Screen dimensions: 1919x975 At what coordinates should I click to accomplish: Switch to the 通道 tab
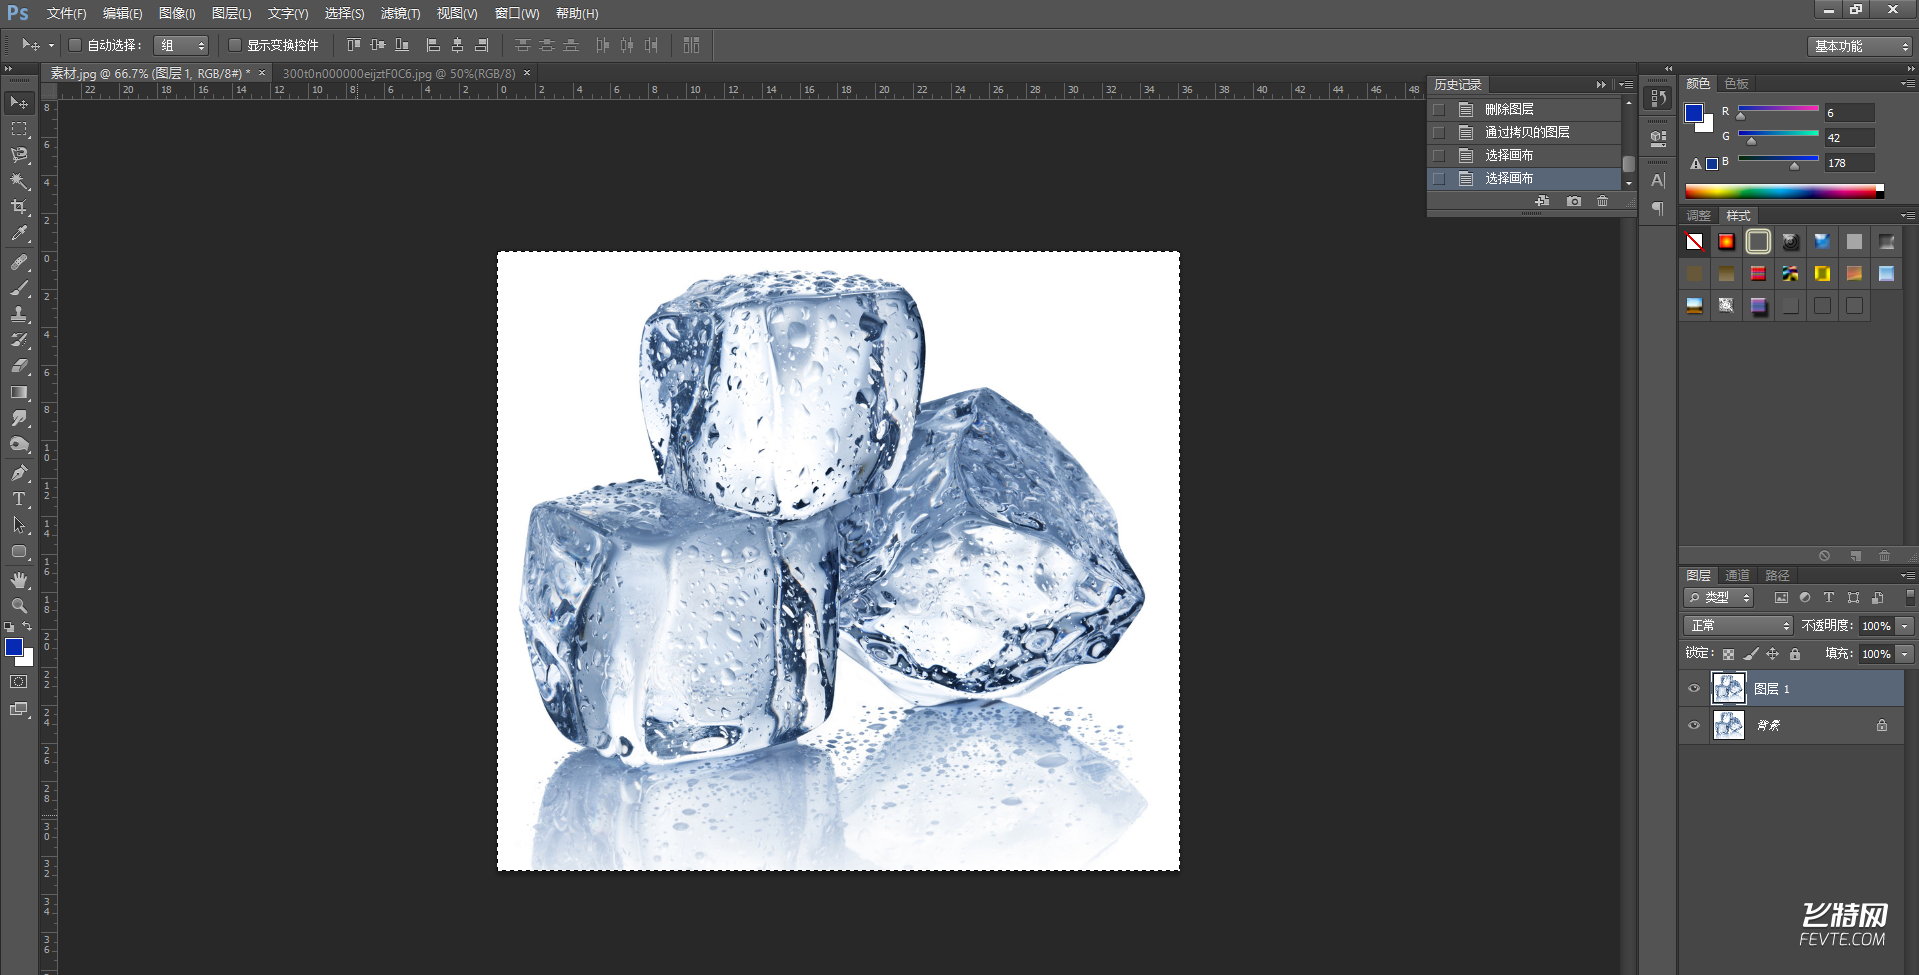(x=1737, y=575)
